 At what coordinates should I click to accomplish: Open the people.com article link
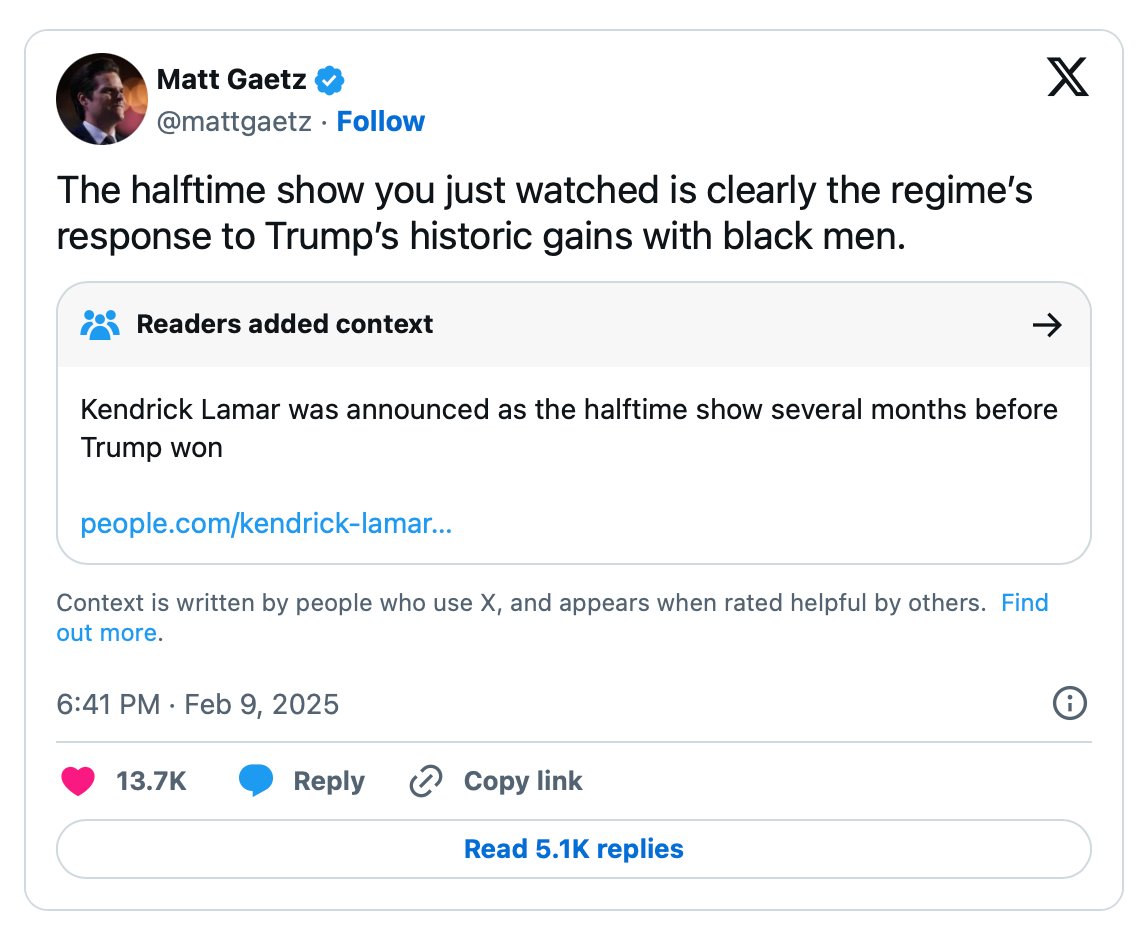(x=266, y=523)
